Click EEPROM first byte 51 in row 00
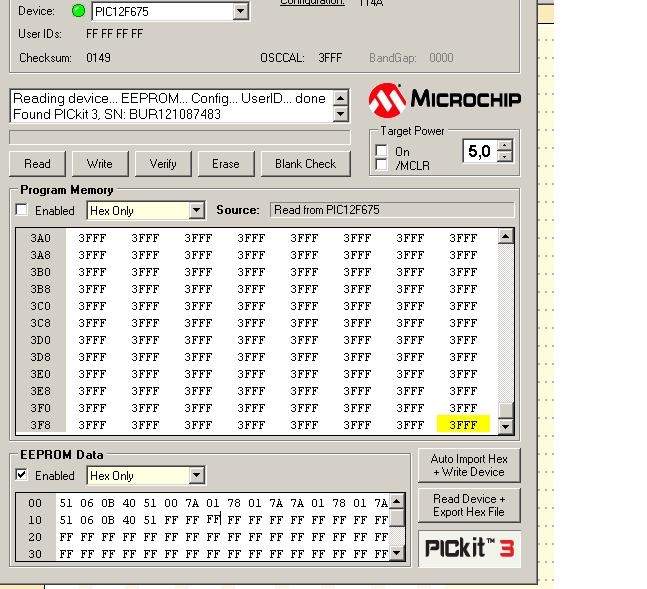The width and height of the screenshot is (647, 589). pyautogui.click(x=66, y=503)
